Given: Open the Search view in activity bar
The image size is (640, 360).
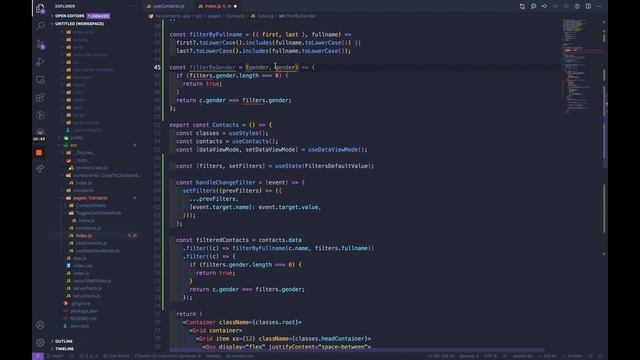Looking at the screenshot, I should (40, 26).
